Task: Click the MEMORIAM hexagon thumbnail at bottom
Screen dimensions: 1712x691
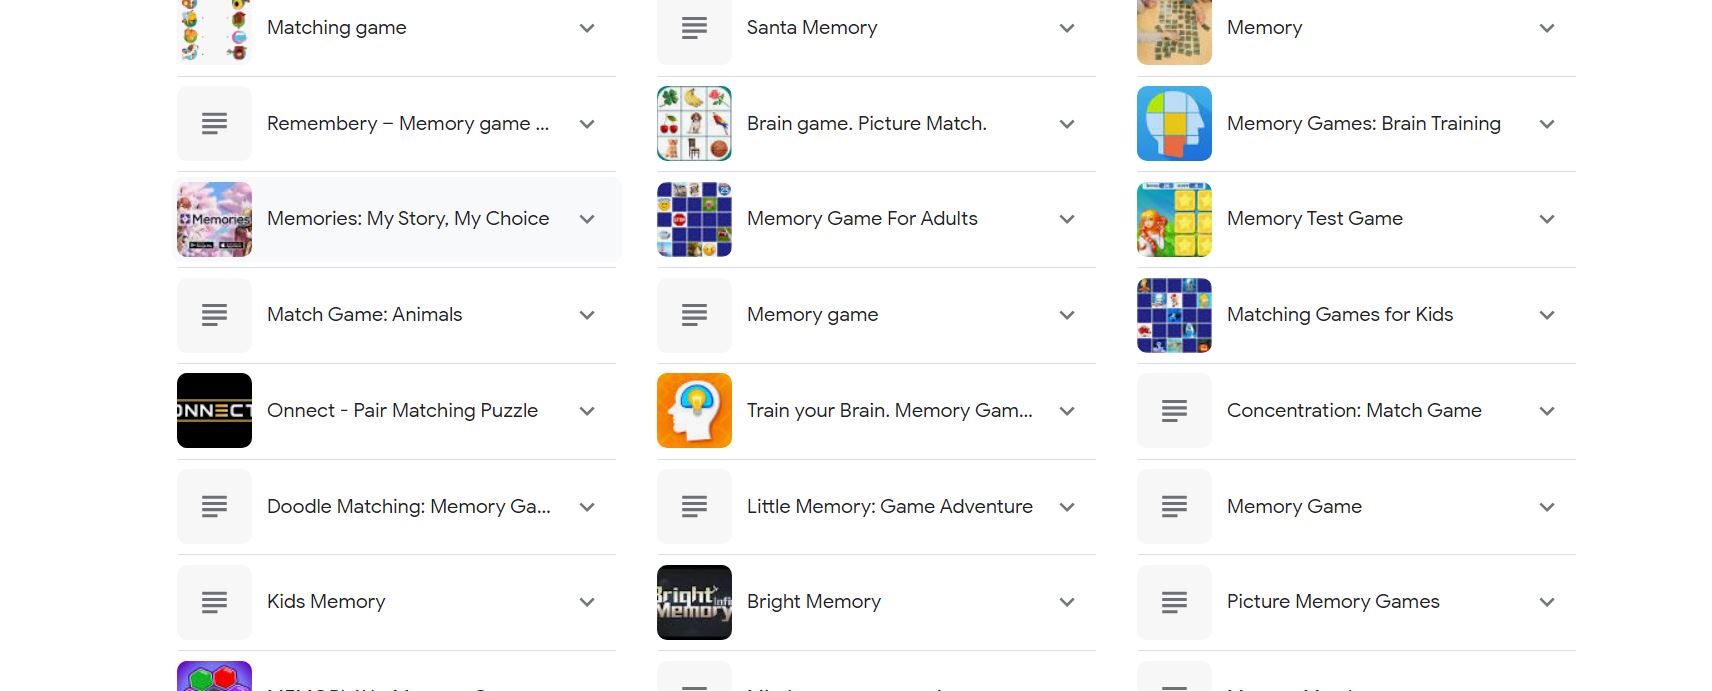Action: pyautogui.click(x=214, y=678)
